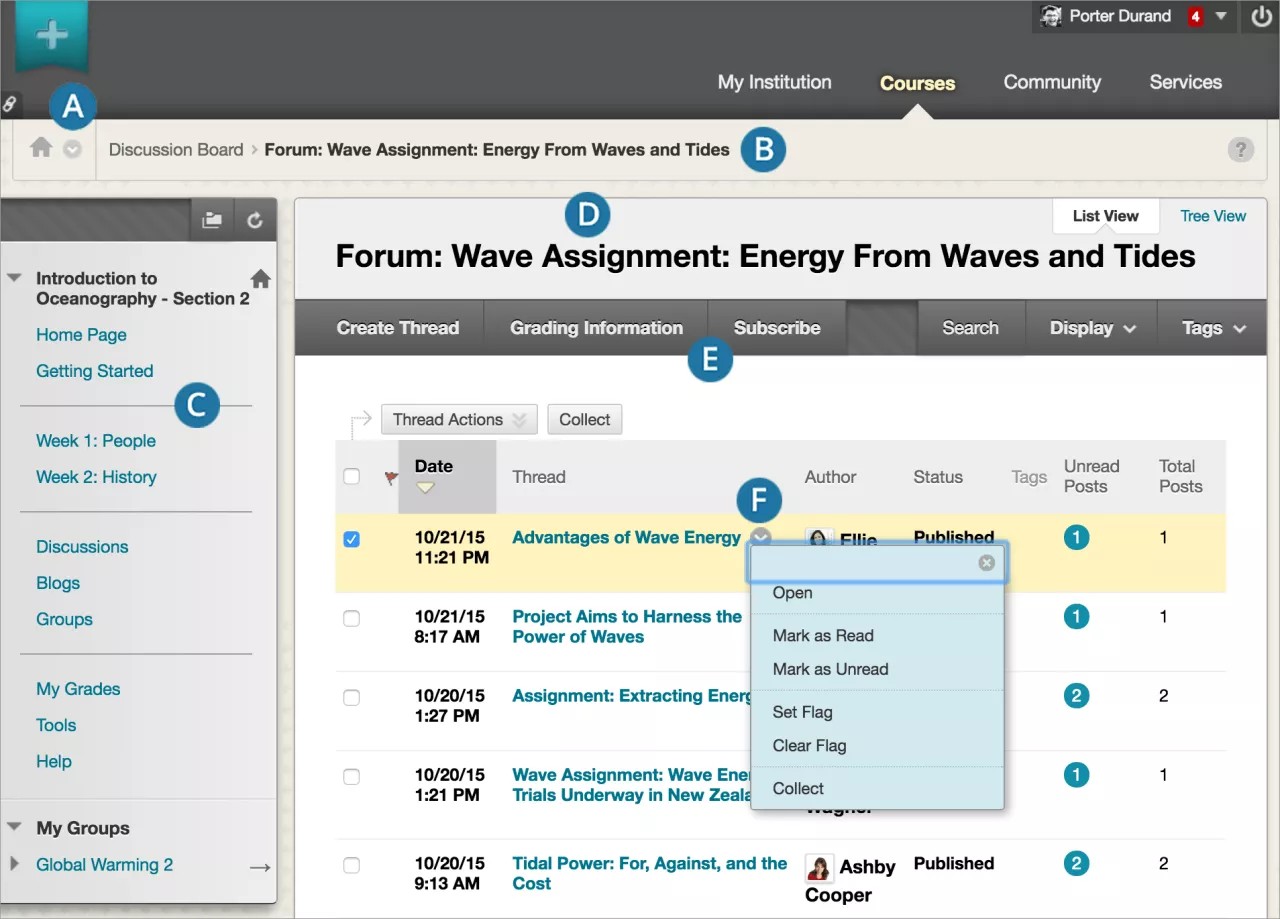The width and height of the screenshot is (1280, 919).
Task: Open the Display dropdown menu
Action: click(1092, 328)
